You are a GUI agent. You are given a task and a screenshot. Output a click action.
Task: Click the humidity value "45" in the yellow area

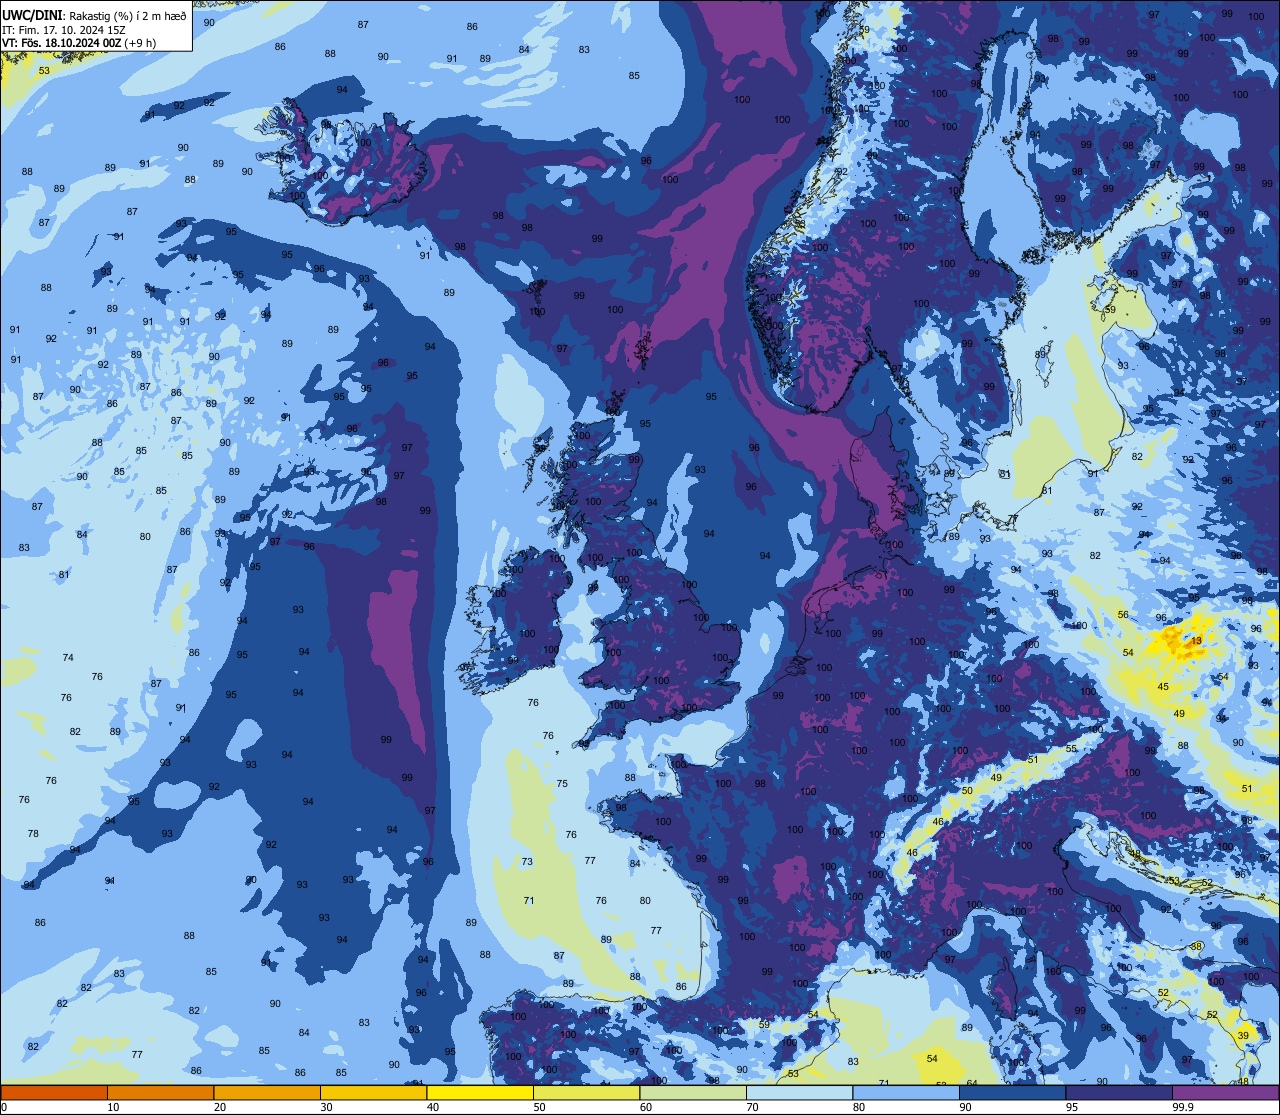pyautogui.click(x=1163, y=687)
